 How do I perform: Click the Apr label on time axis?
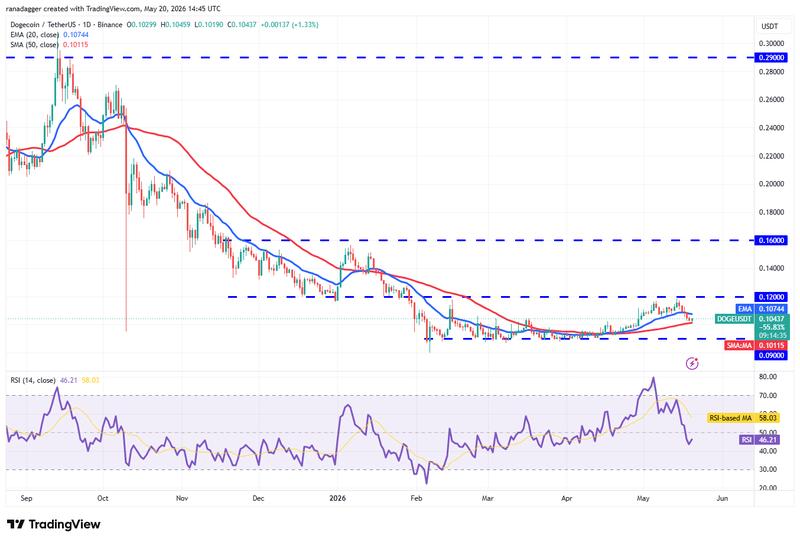click(x=566, y=498)
